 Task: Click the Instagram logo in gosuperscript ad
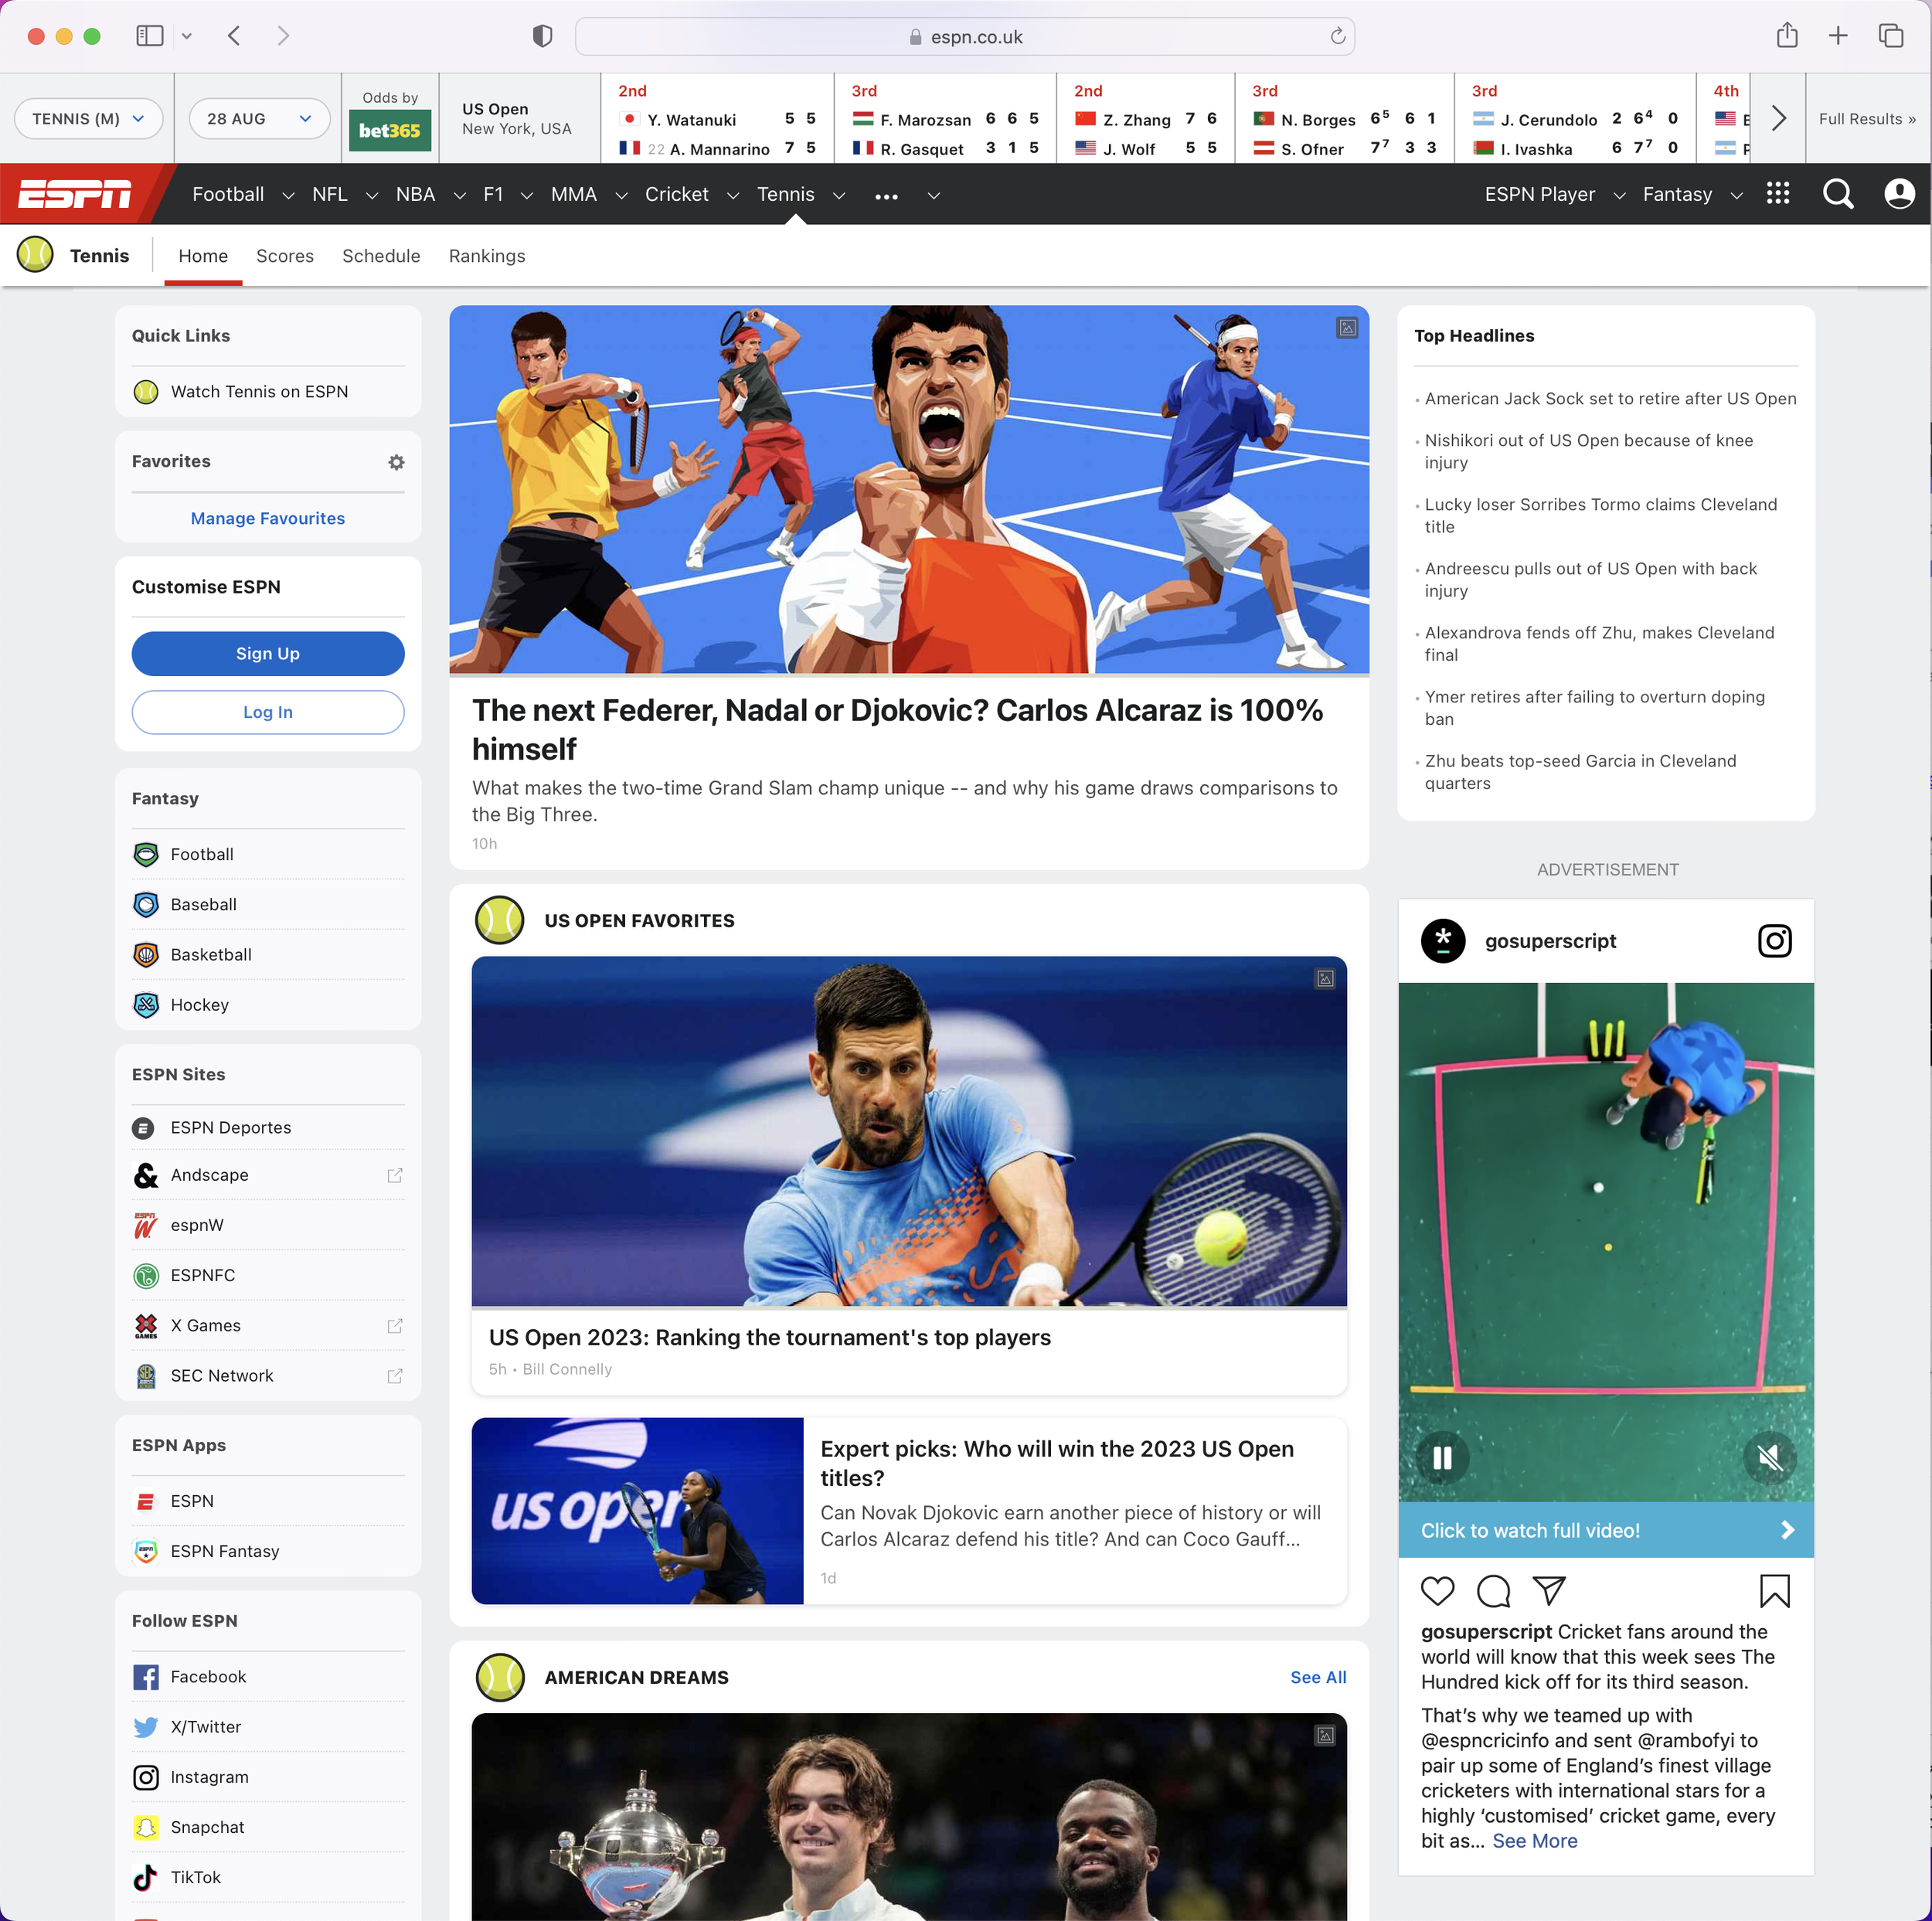[x=1775, y=941]
